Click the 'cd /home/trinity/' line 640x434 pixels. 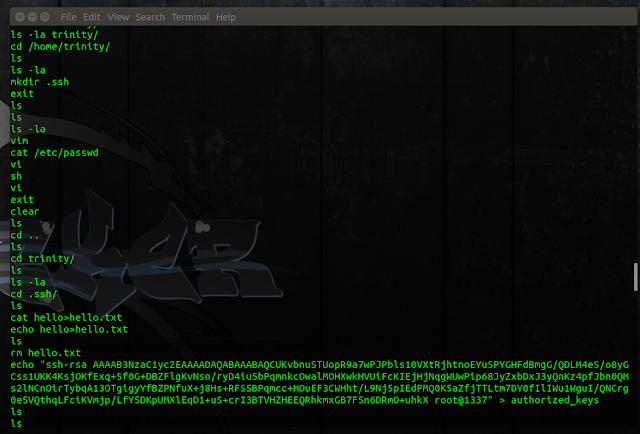[x=60, y=47]
